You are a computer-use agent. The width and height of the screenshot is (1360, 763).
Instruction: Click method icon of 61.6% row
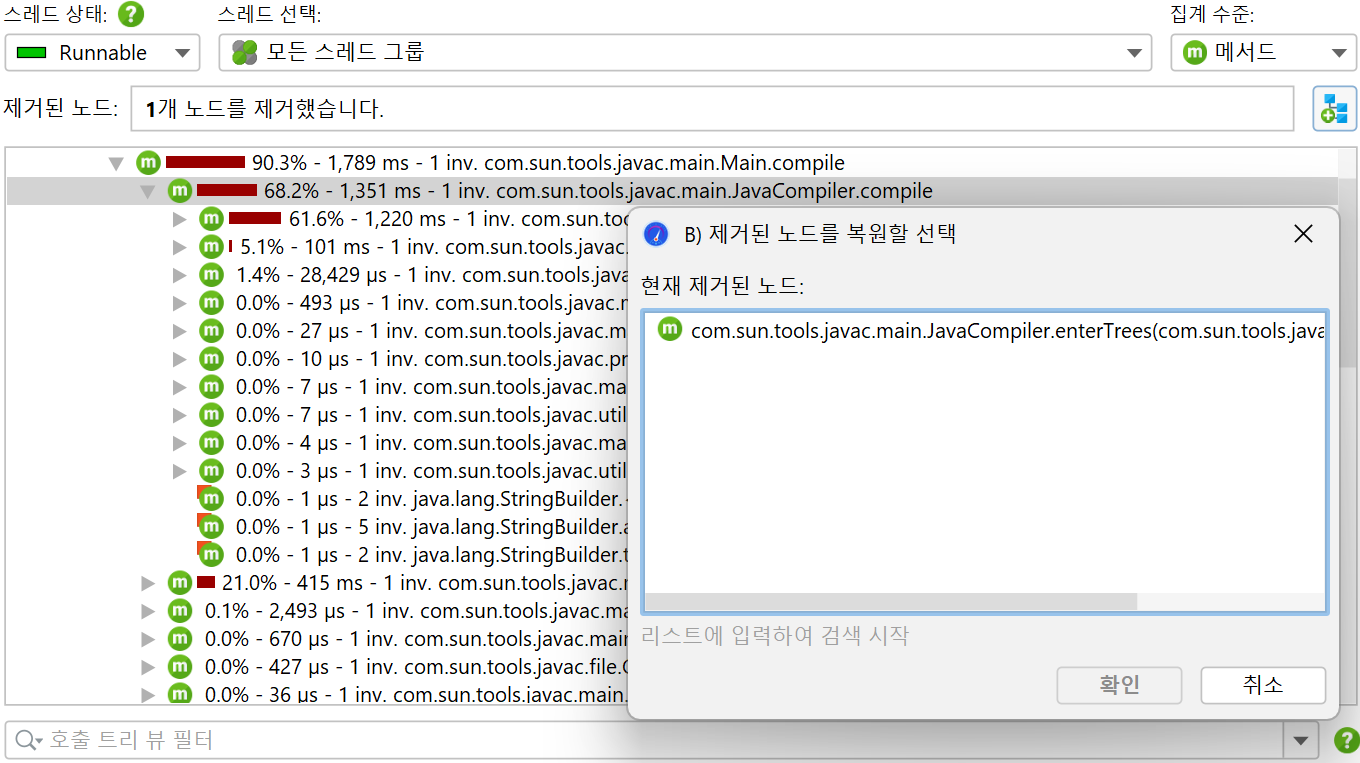(x=211, y=219)
